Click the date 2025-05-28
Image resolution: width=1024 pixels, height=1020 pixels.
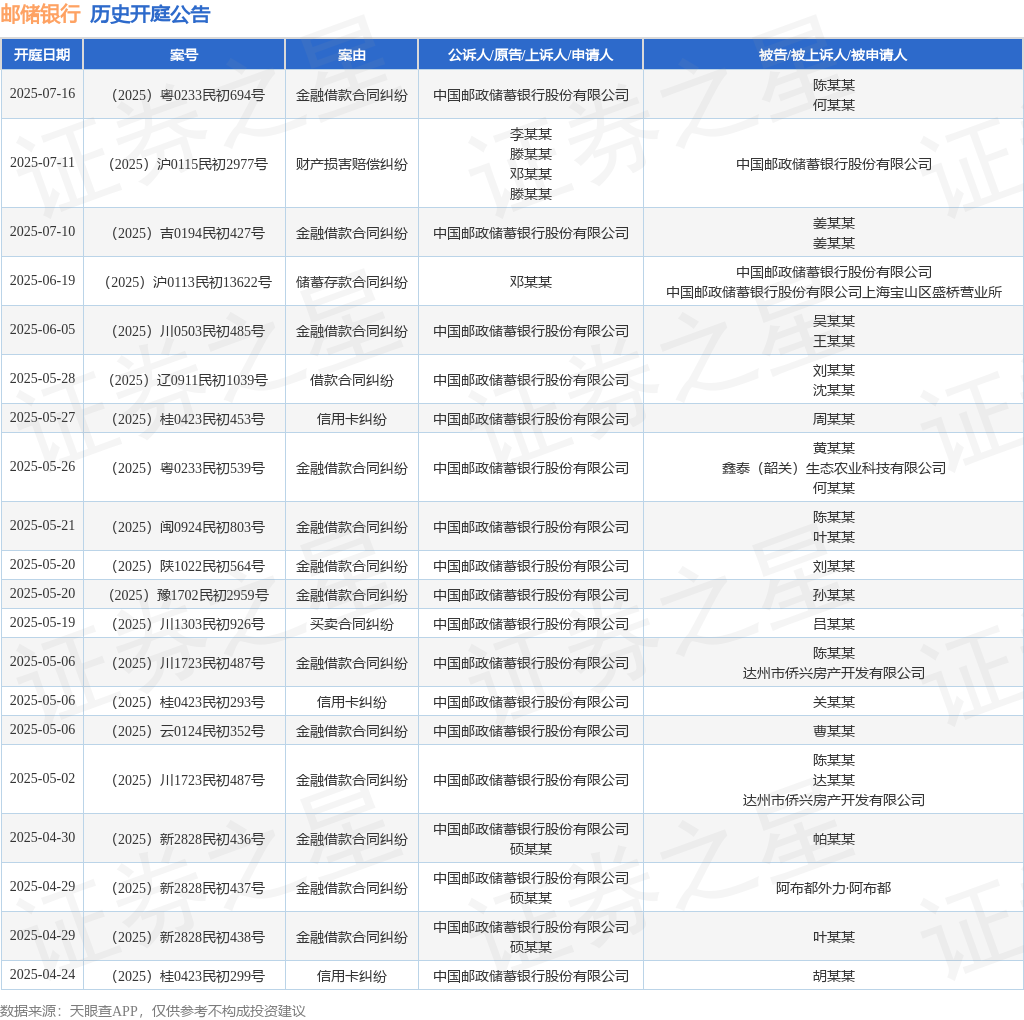42,378
